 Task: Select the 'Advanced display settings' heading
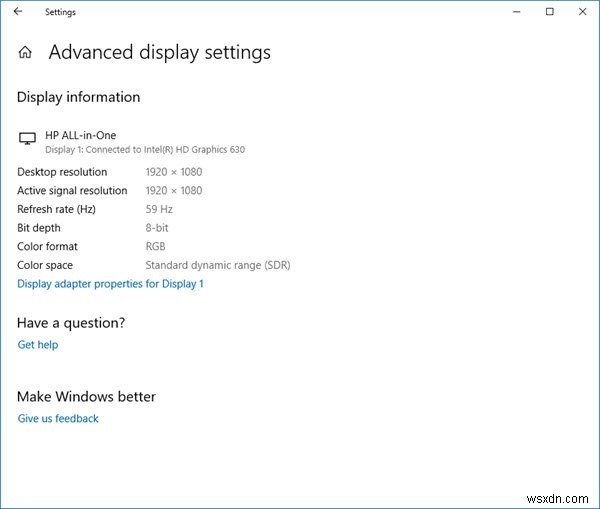point(160,52)
